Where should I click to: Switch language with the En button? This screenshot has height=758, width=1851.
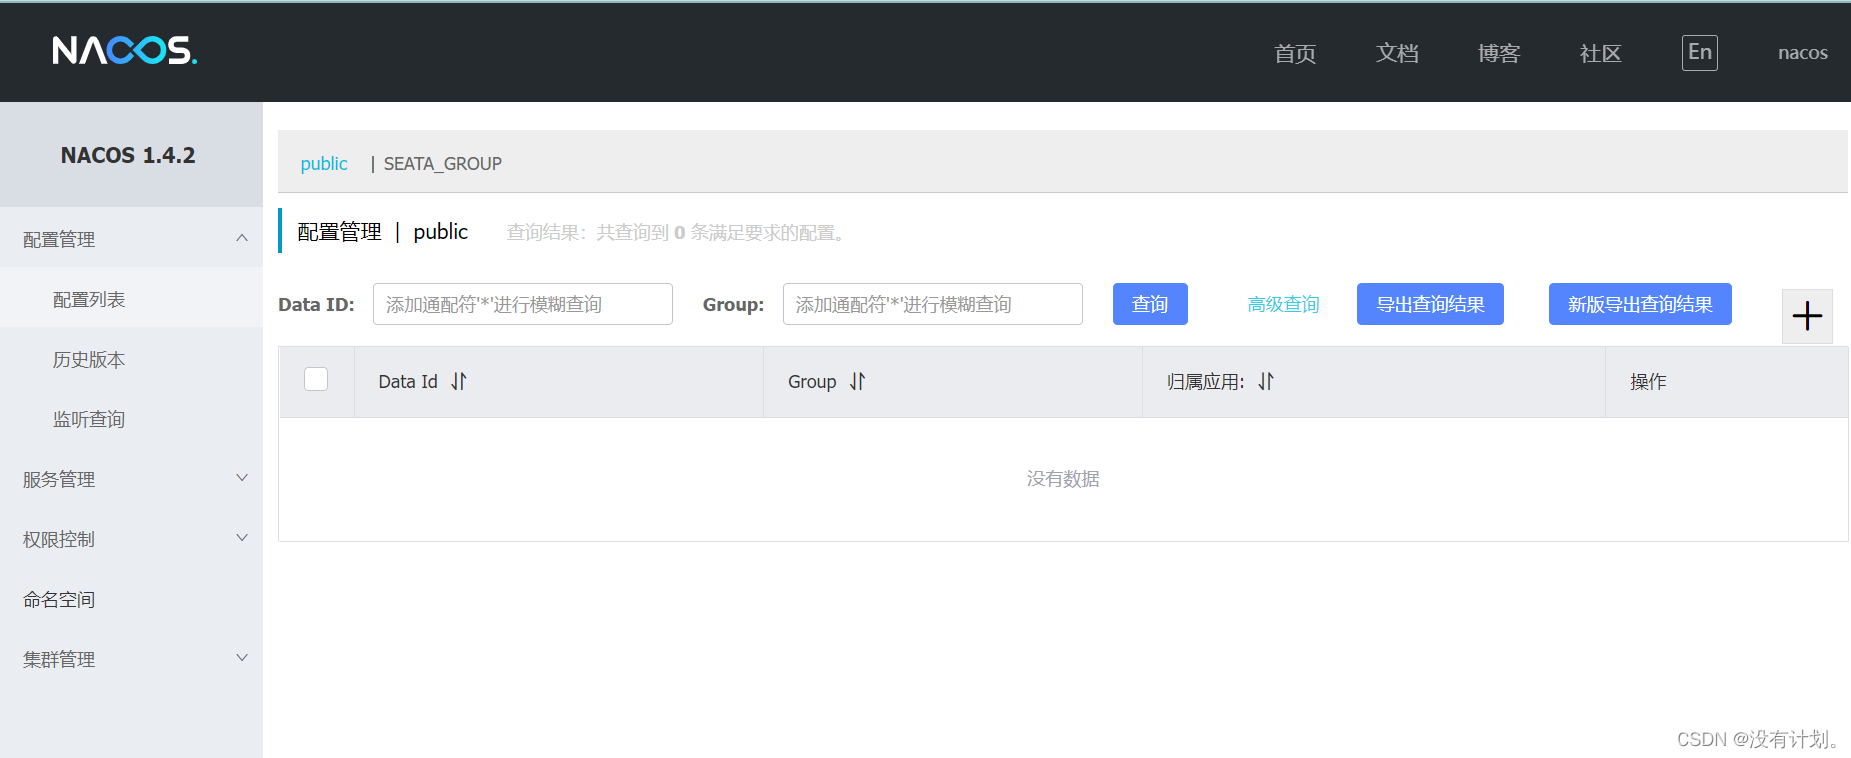[x=1700, y=52]
